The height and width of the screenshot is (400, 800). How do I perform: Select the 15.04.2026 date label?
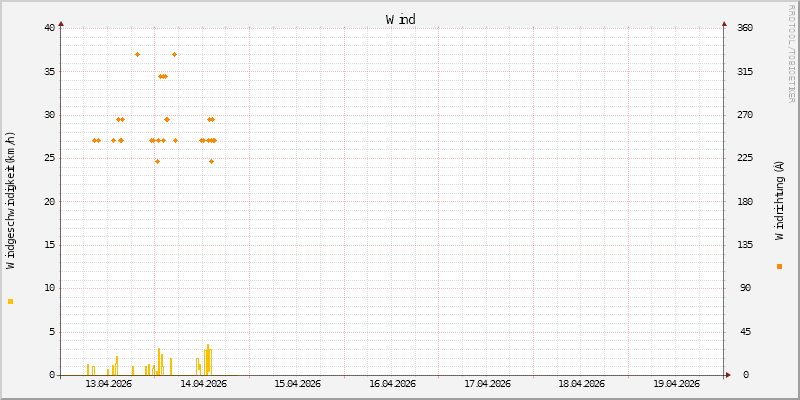[x=297, y=383]
